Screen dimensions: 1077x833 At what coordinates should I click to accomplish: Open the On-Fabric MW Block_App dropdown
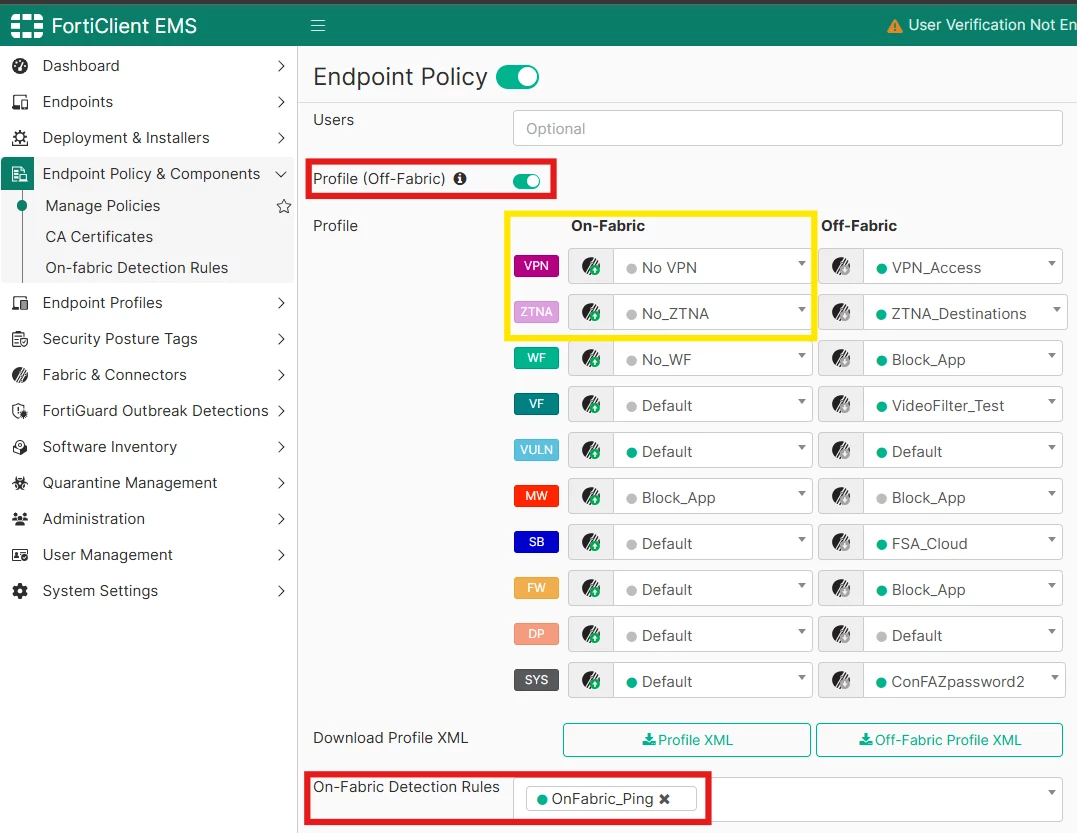tap(712, 497)
